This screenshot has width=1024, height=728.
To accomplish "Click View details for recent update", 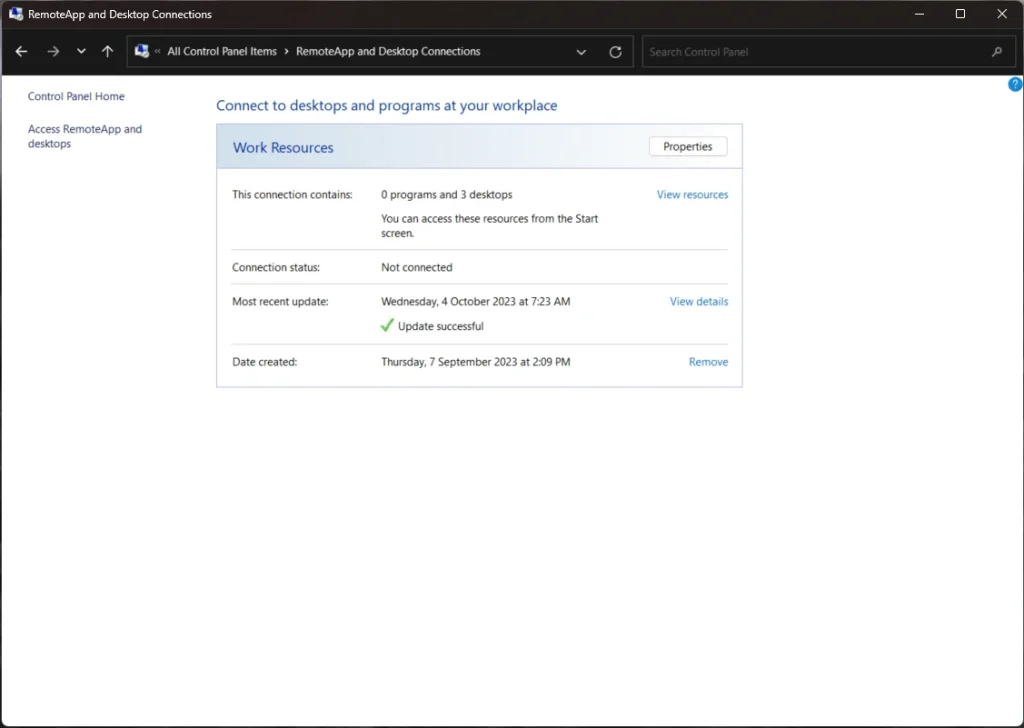I will [699, 302].
